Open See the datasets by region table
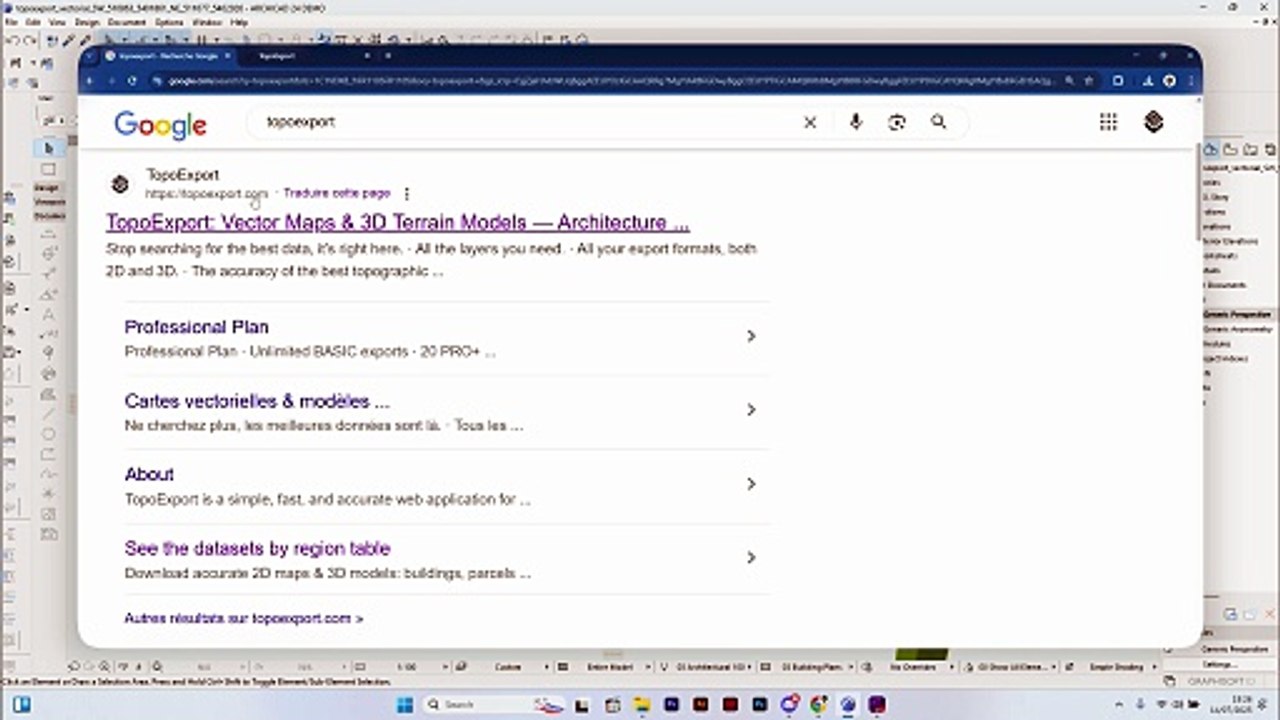Viewport: 1280px width, 720px height. click(257, 548)
